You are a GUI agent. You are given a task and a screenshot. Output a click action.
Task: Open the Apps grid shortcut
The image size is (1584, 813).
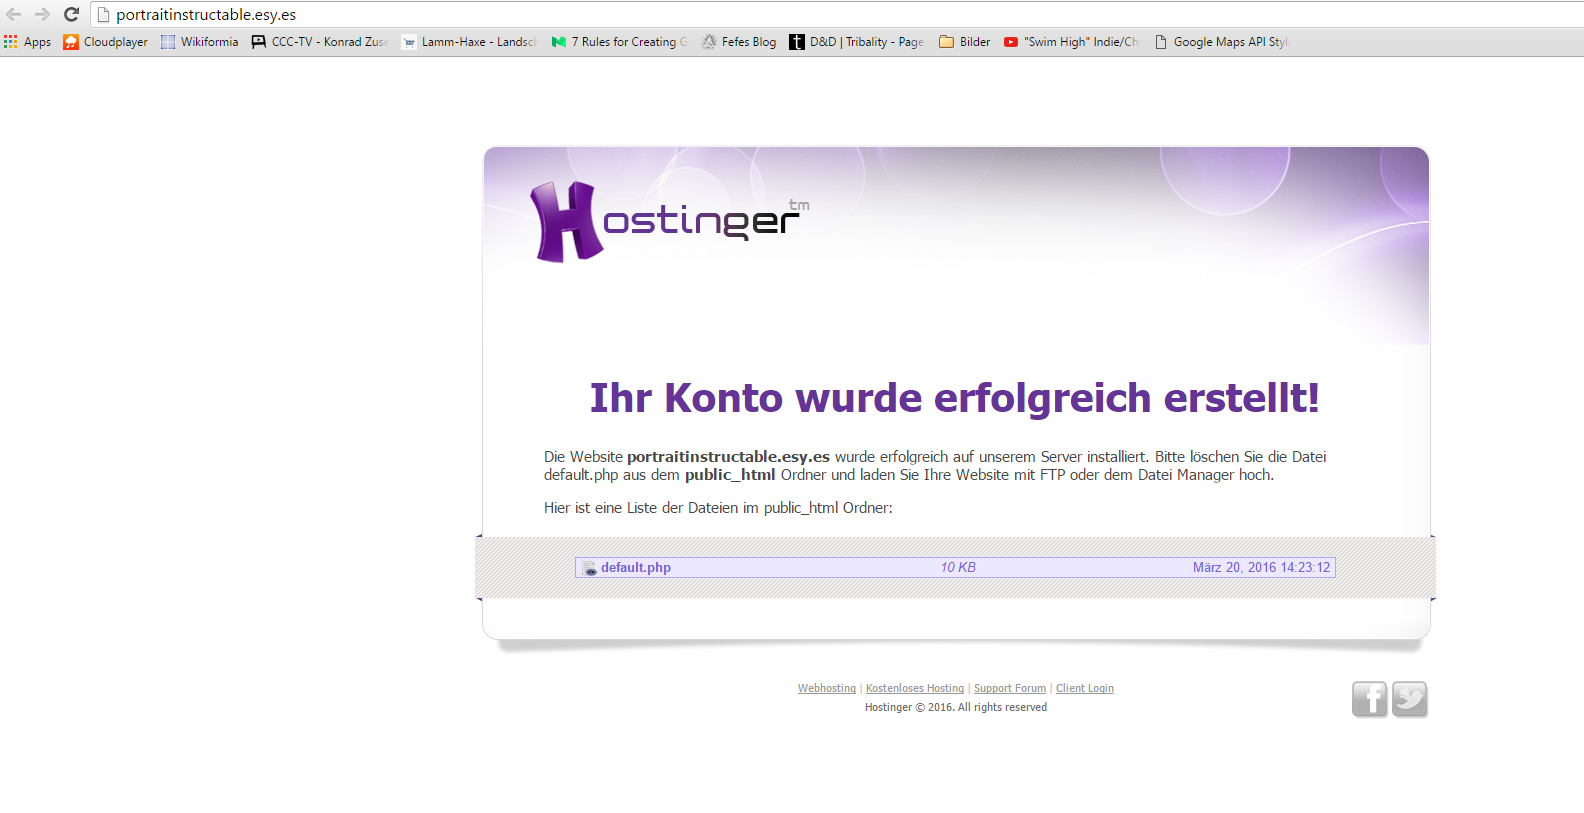pos(27,42)
